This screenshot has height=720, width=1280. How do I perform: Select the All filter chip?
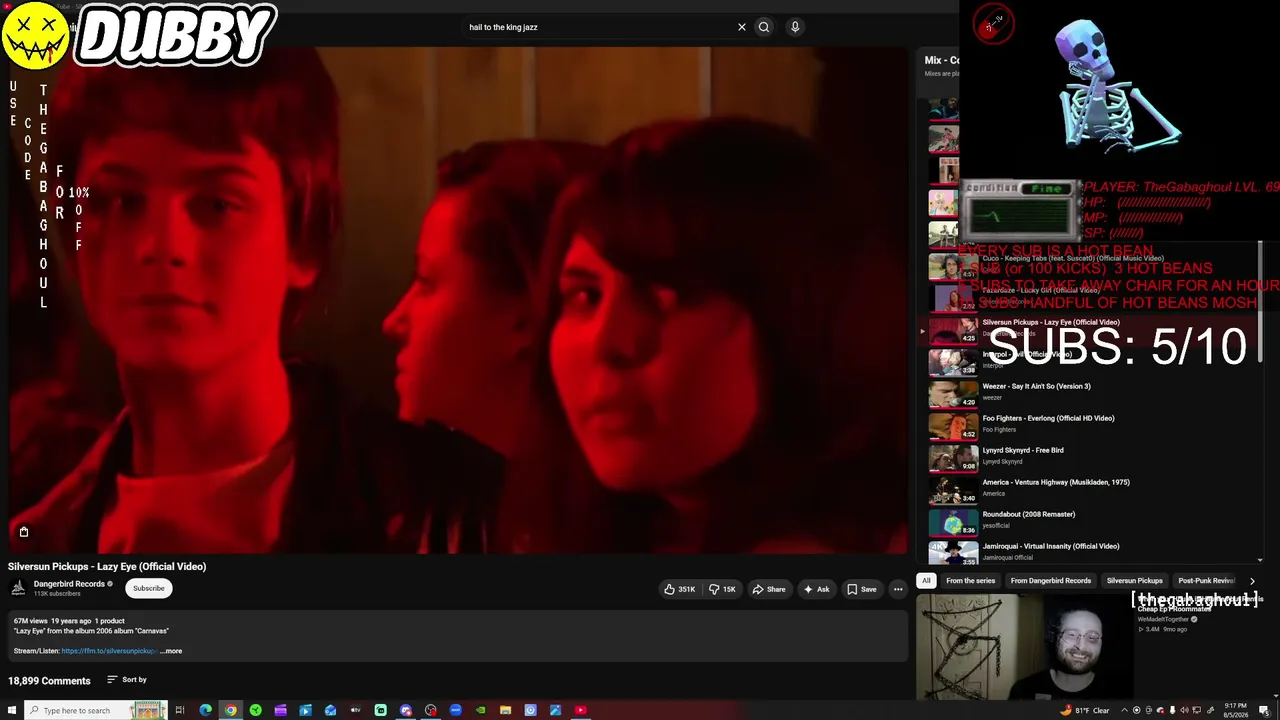[x=926, y=581]
